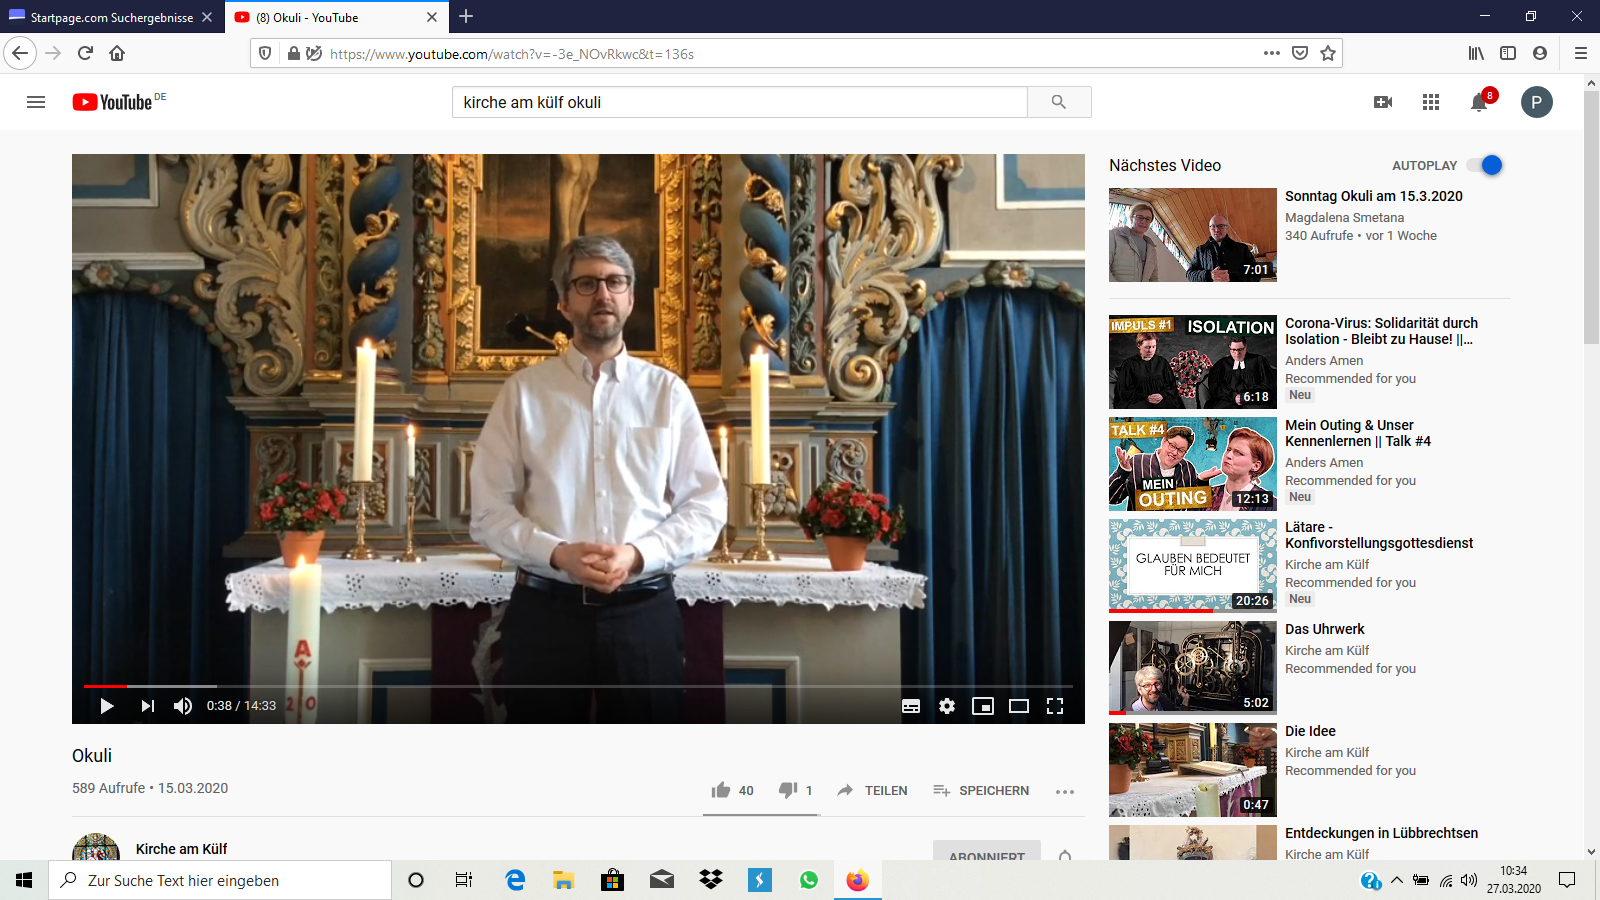Open the player settings gear menu
This screenshot has height=900, width=1600.
(x=947, y=706)
